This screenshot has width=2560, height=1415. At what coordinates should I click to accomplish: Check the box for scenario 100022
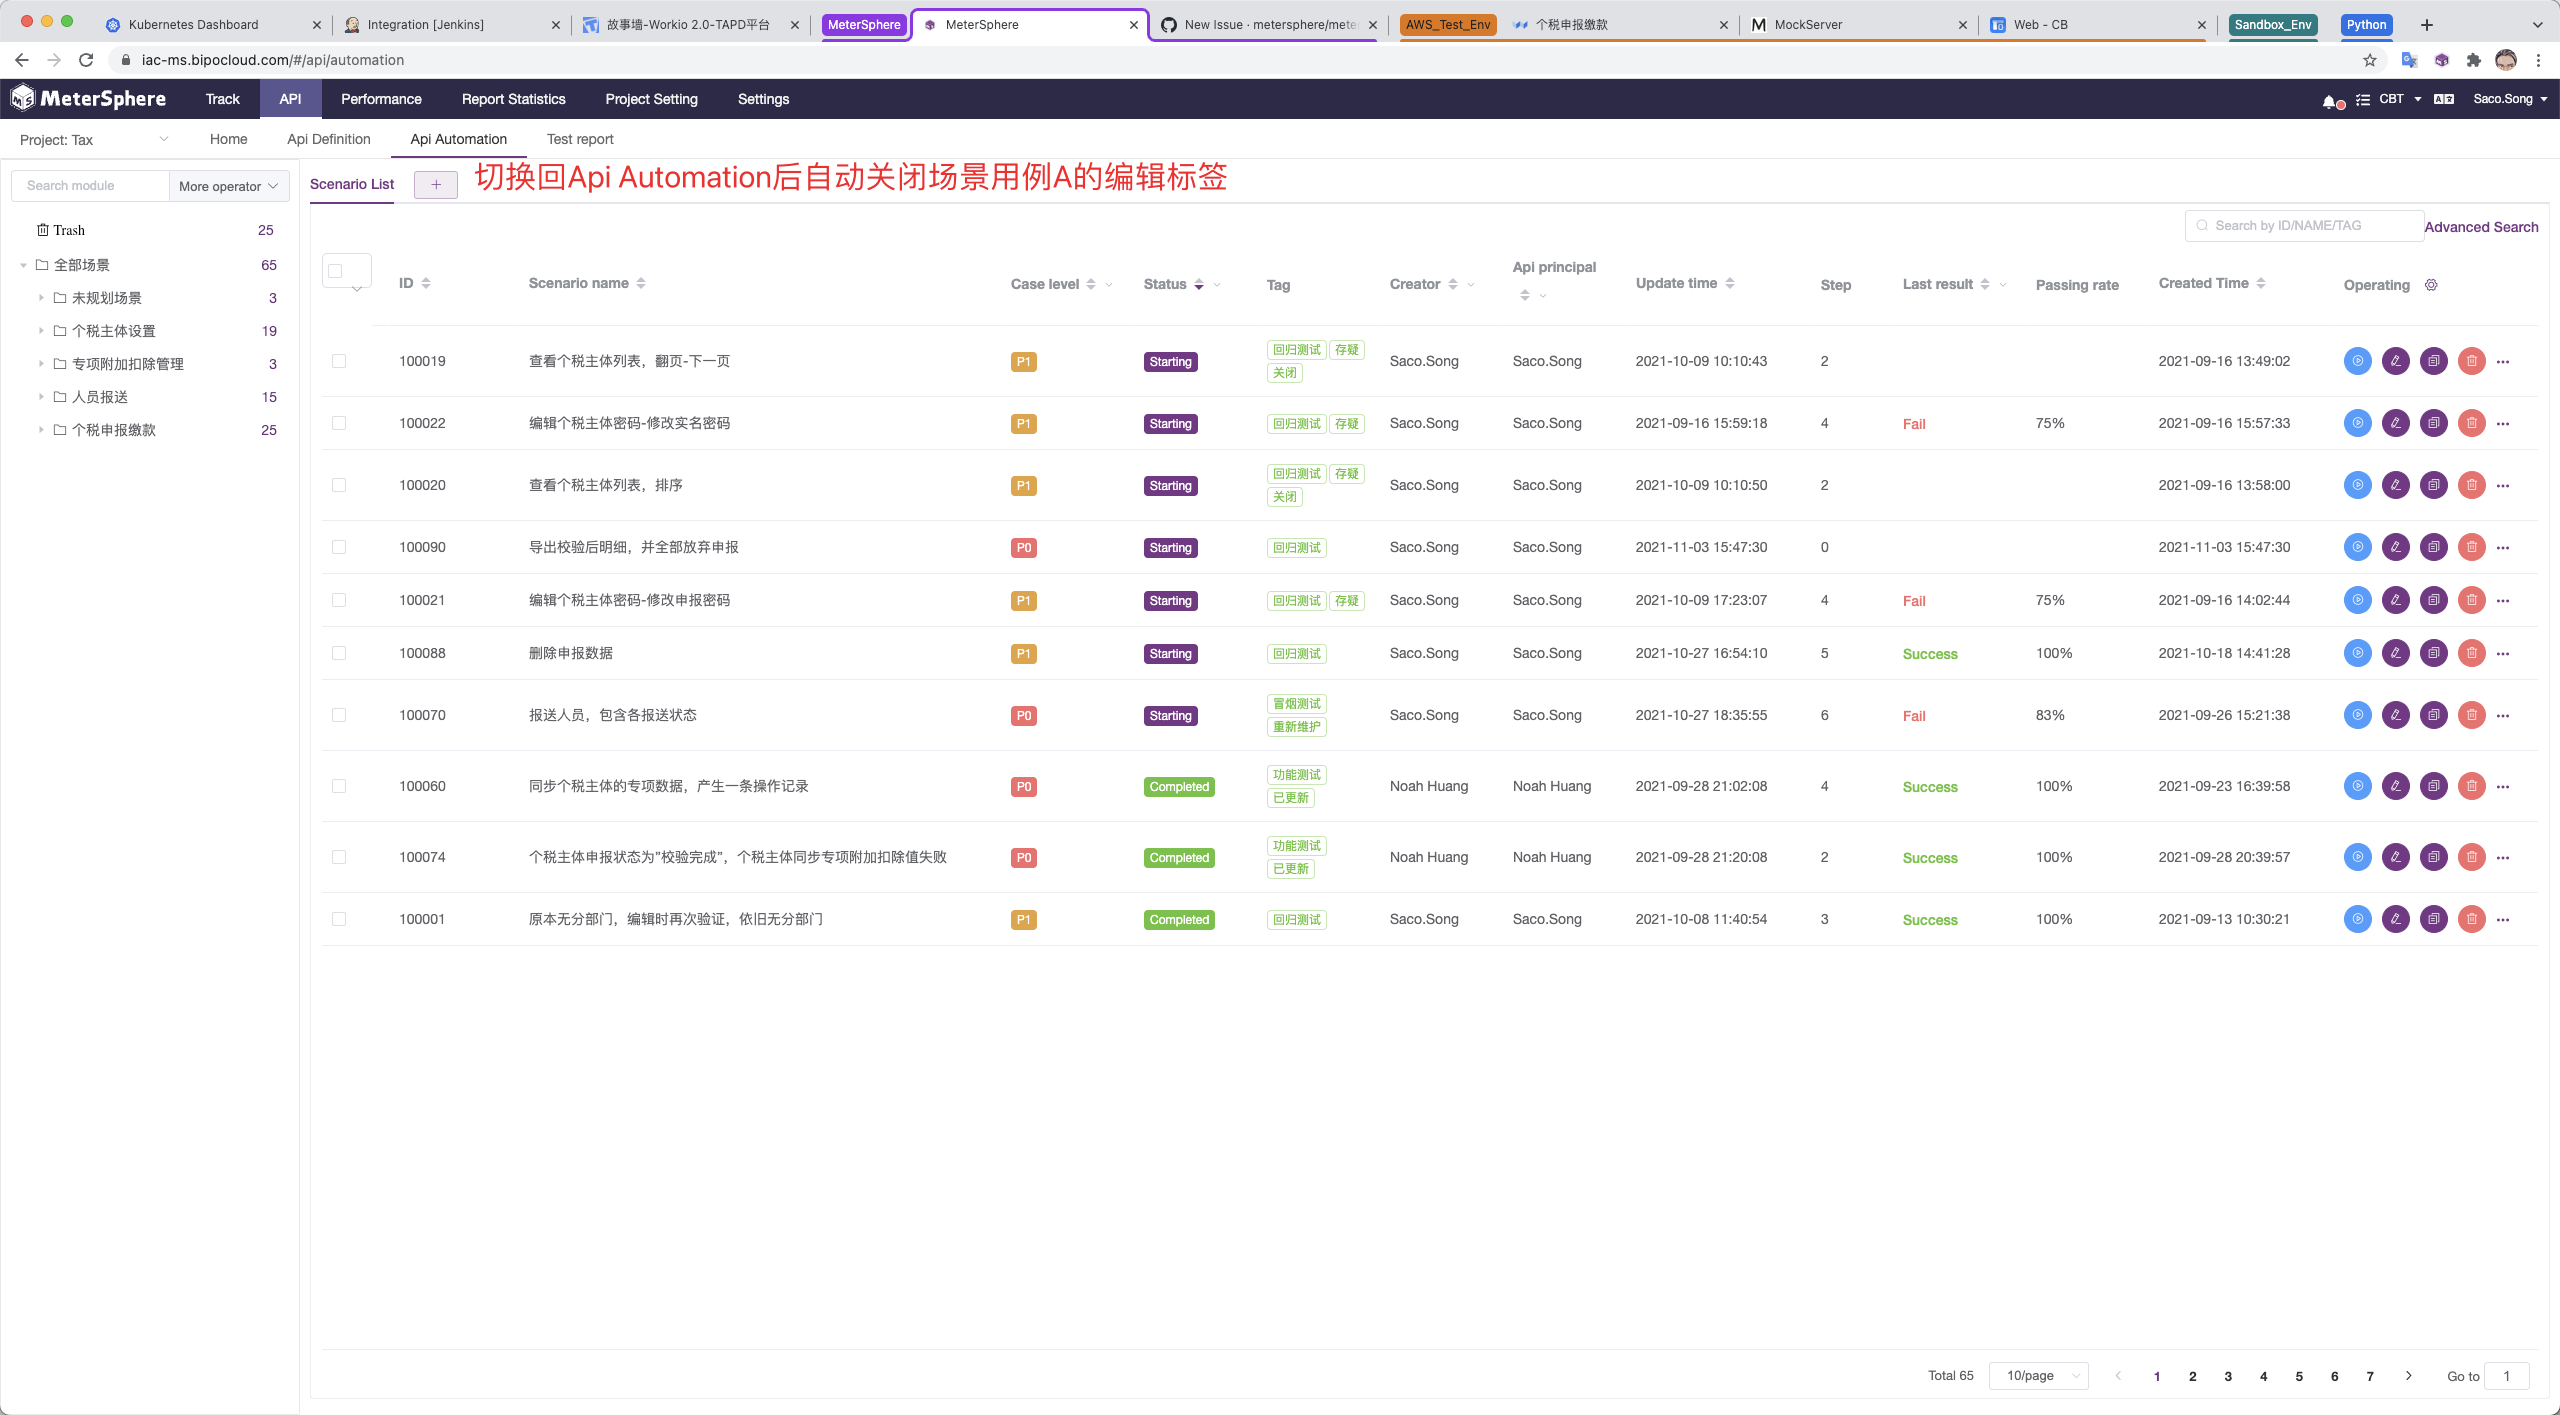(x=339, y=423)
